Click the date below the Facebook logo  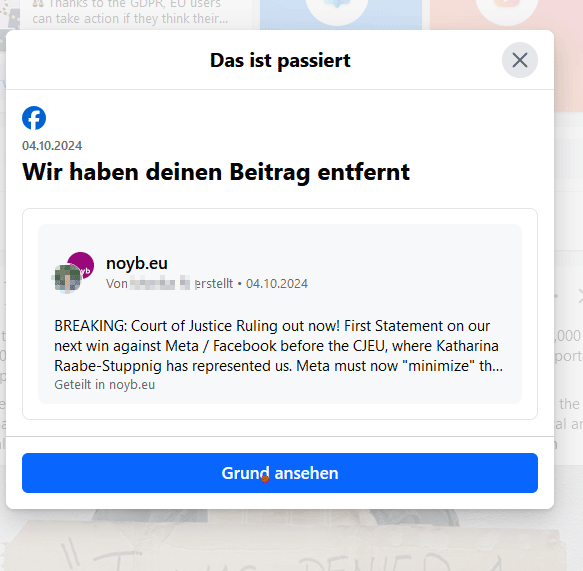coord(52,146)
